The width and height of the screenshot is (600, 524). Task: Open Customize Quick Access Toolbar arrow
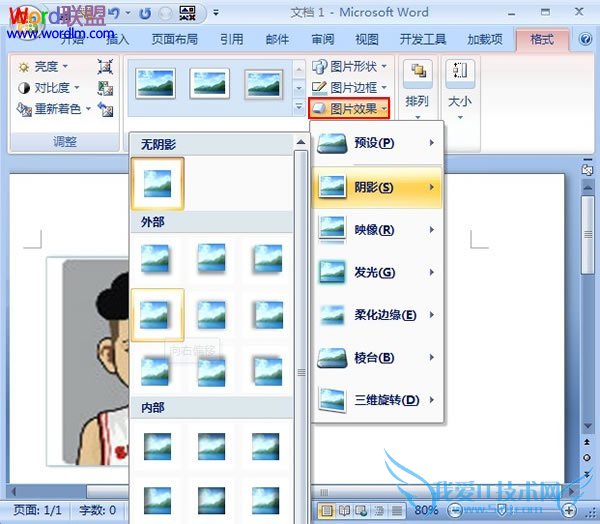(216, 13)
